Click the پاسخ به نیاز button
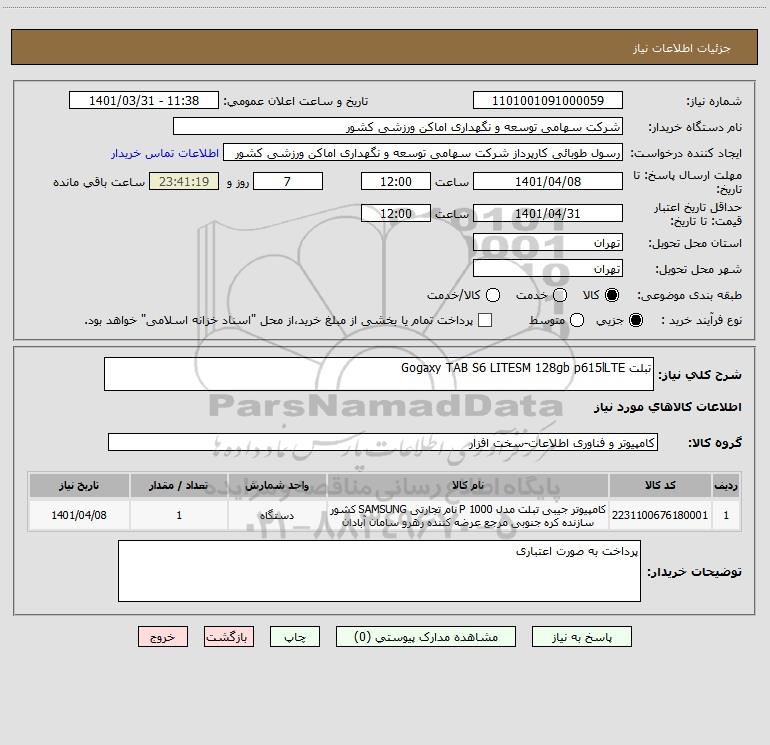The width and height of the screenshot is (770, 745). (x=581, y=636)
